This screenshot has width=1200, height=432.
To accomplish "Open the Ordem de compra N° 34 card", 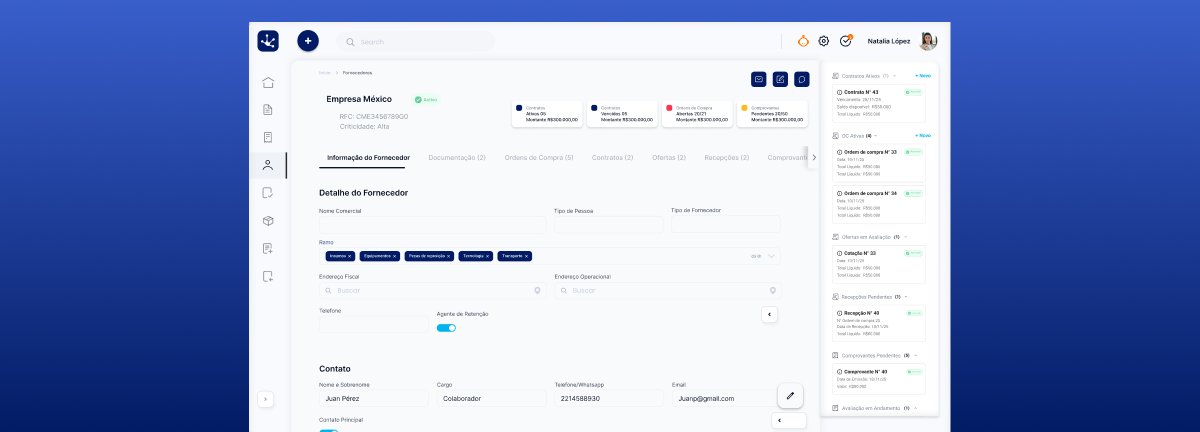I will (879, 204).
